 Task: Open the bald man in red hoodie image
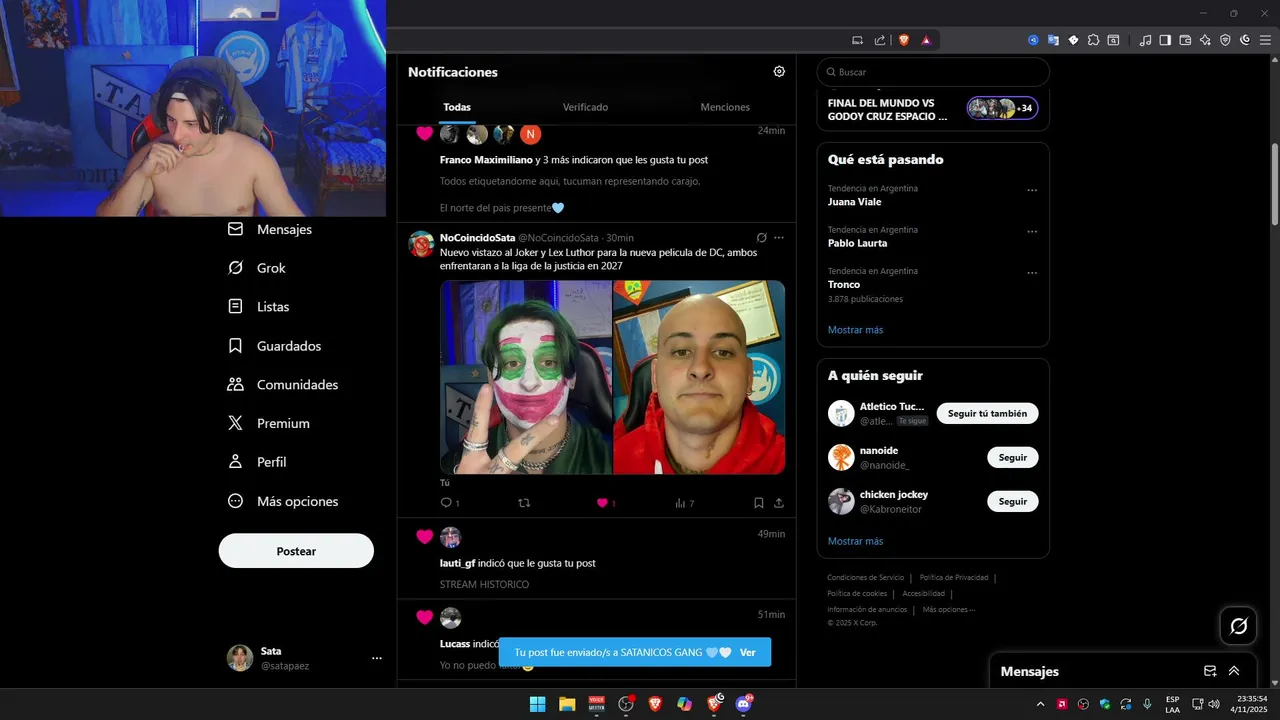[699, 377]
